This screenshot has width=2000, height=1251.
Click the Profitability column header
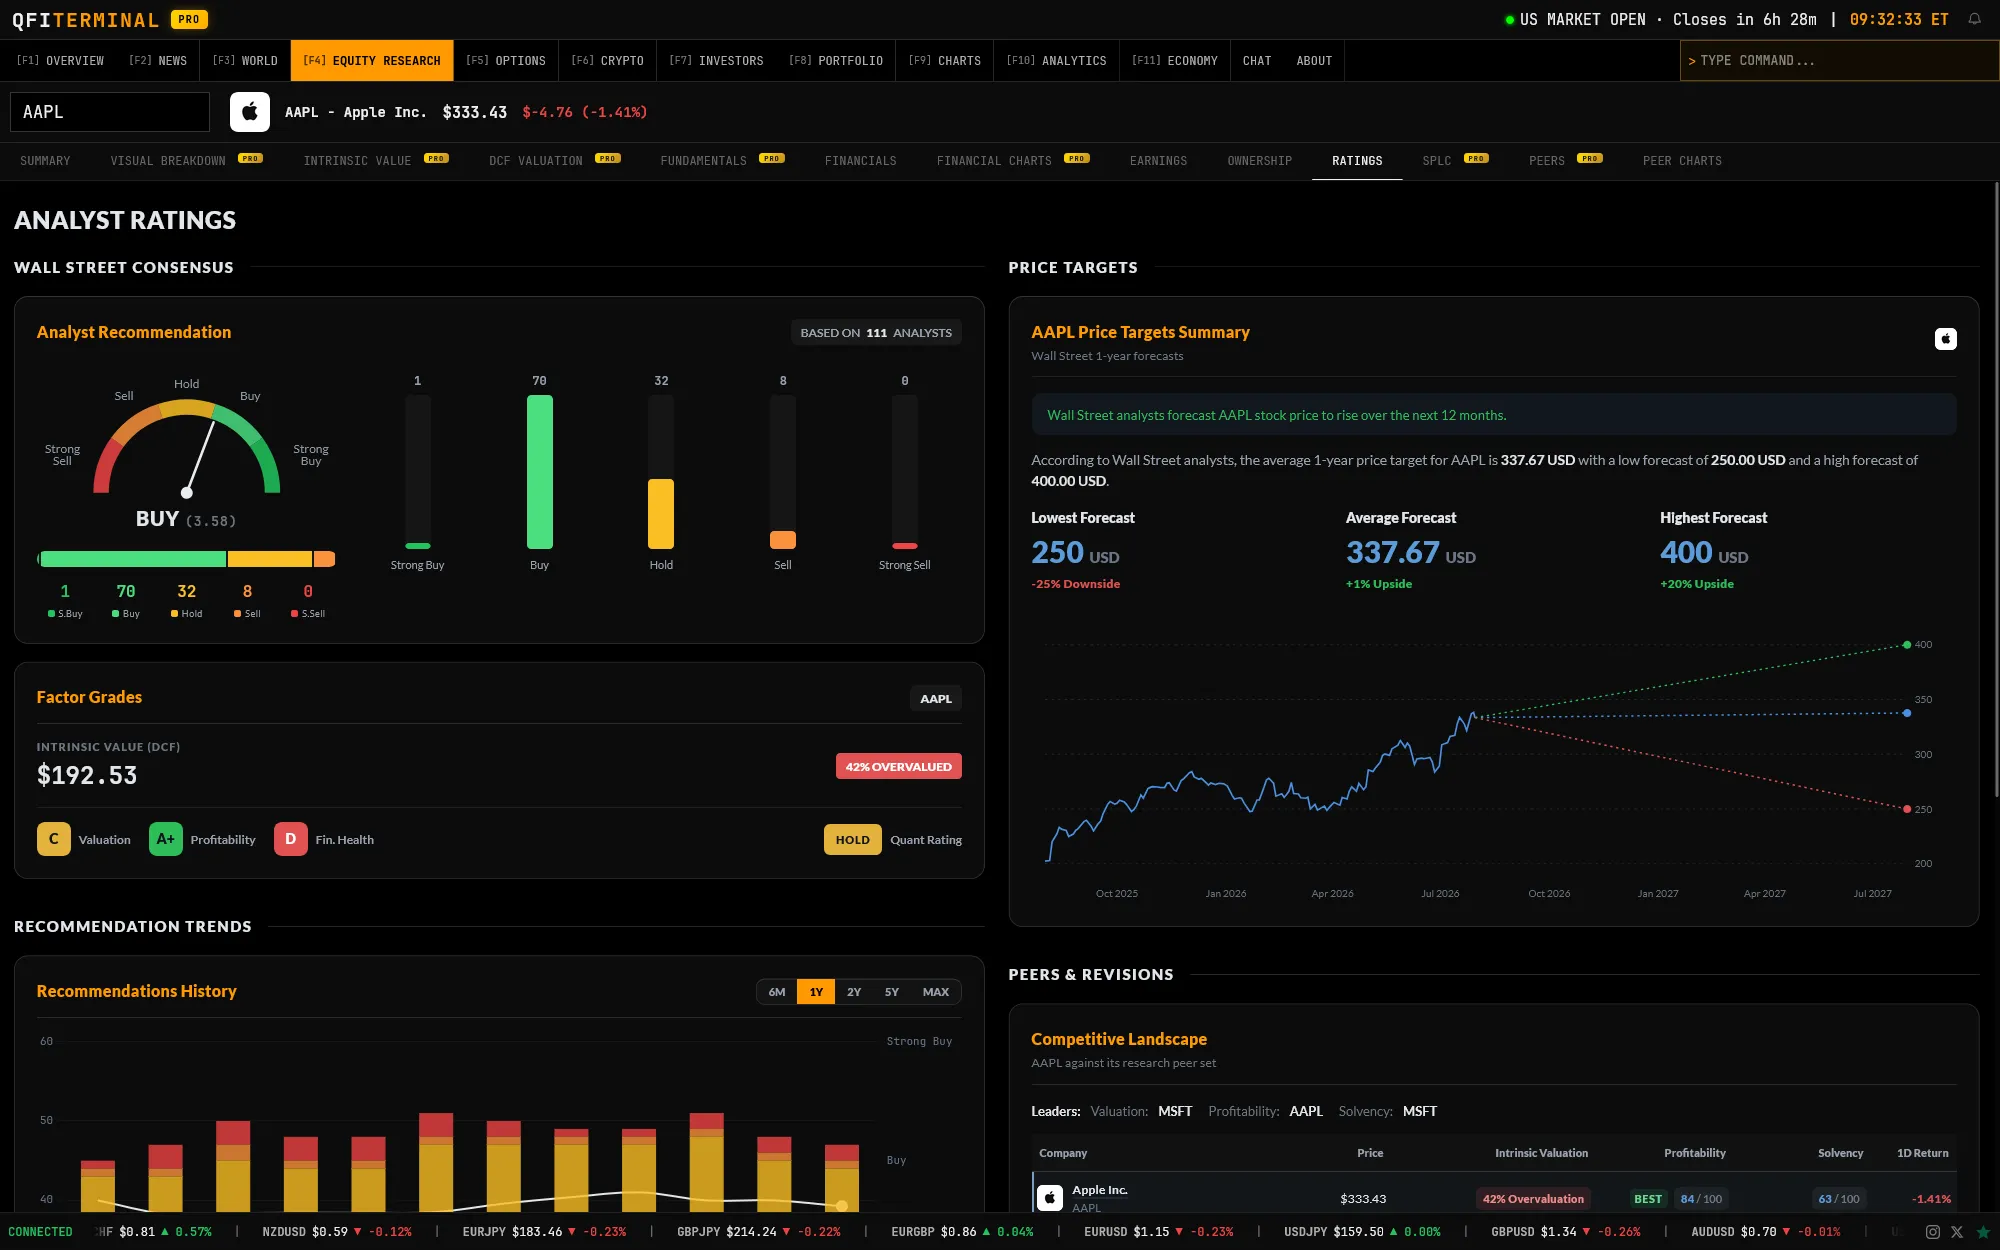tap(1694, 1153)
